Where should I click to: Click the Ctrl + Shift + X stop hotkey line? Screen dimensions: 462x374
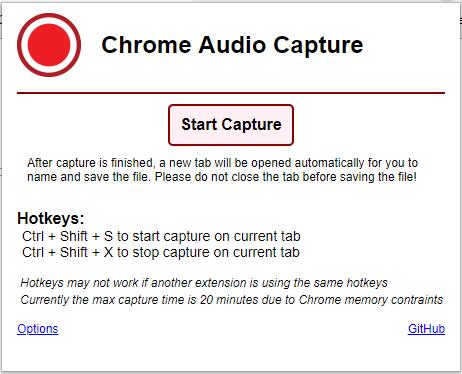point(161,252)
